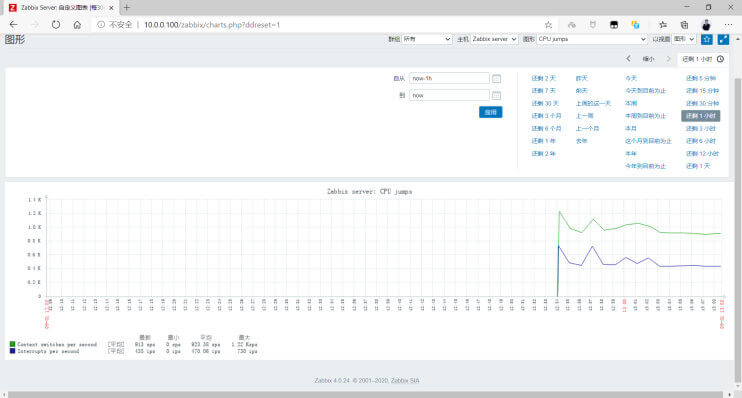Click the site security info icon

[101, 25]
